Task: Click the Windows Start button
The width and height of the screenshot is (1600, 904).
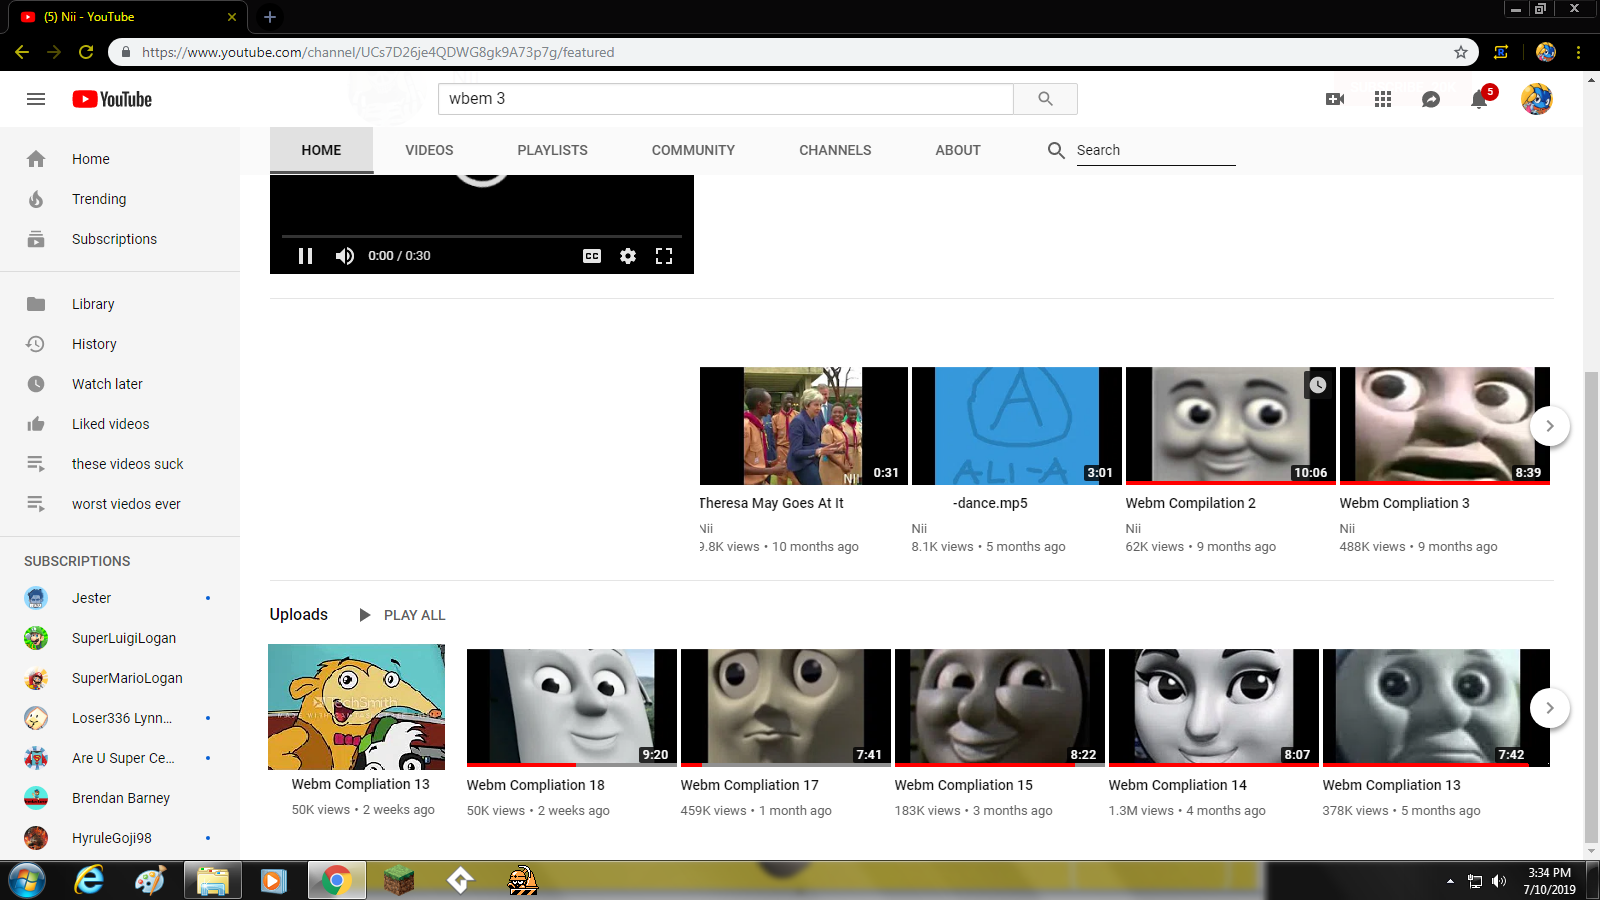Action: 27,881
